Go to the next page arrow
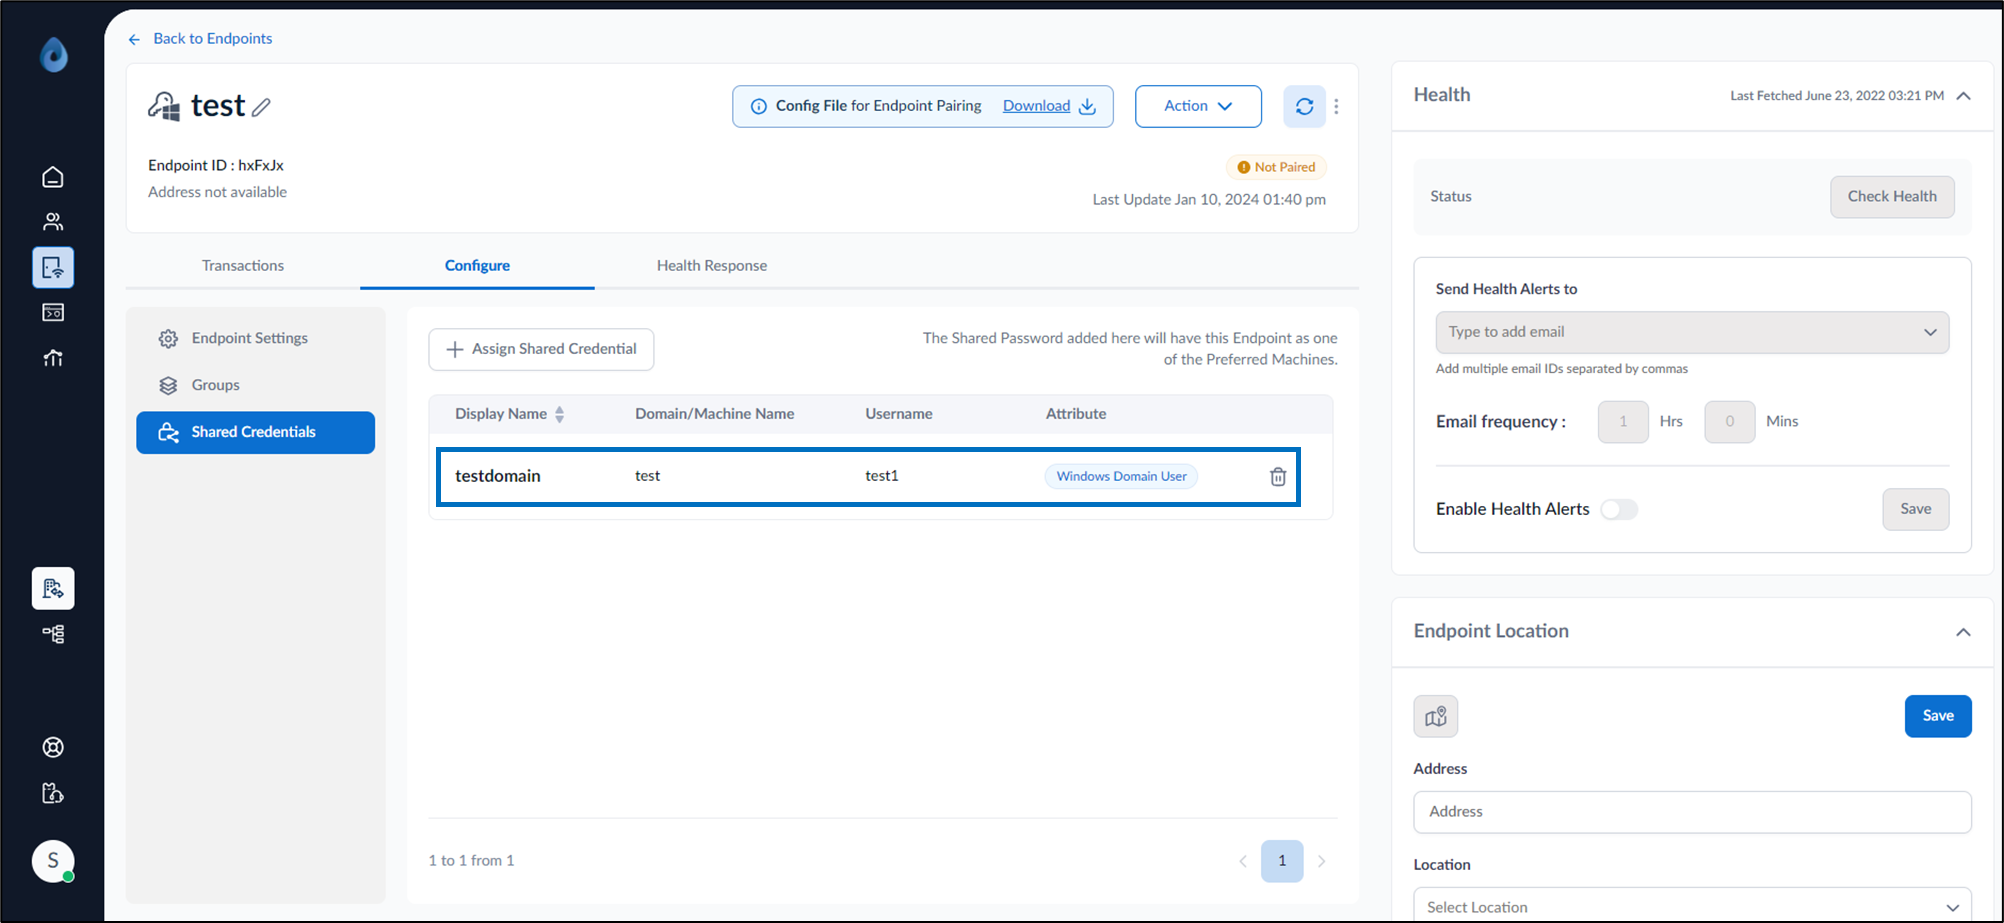This screenshot has width=2004, height=923. click(1322, 861)
